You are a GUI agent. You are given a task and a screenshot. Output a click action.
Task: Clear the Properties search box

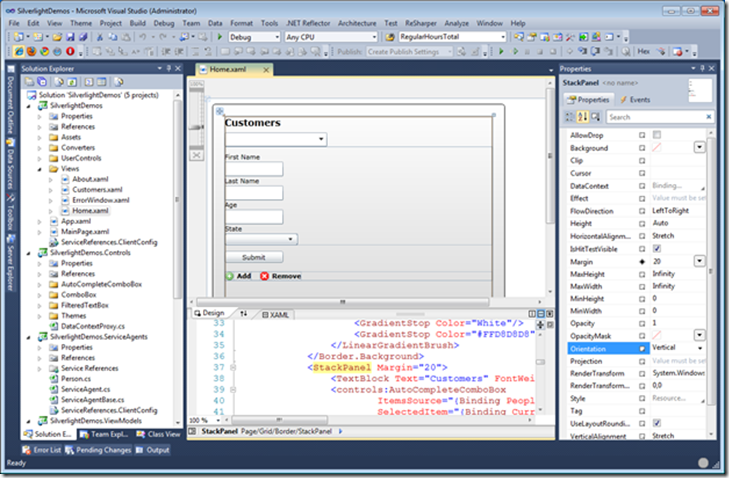coord(709,117)
